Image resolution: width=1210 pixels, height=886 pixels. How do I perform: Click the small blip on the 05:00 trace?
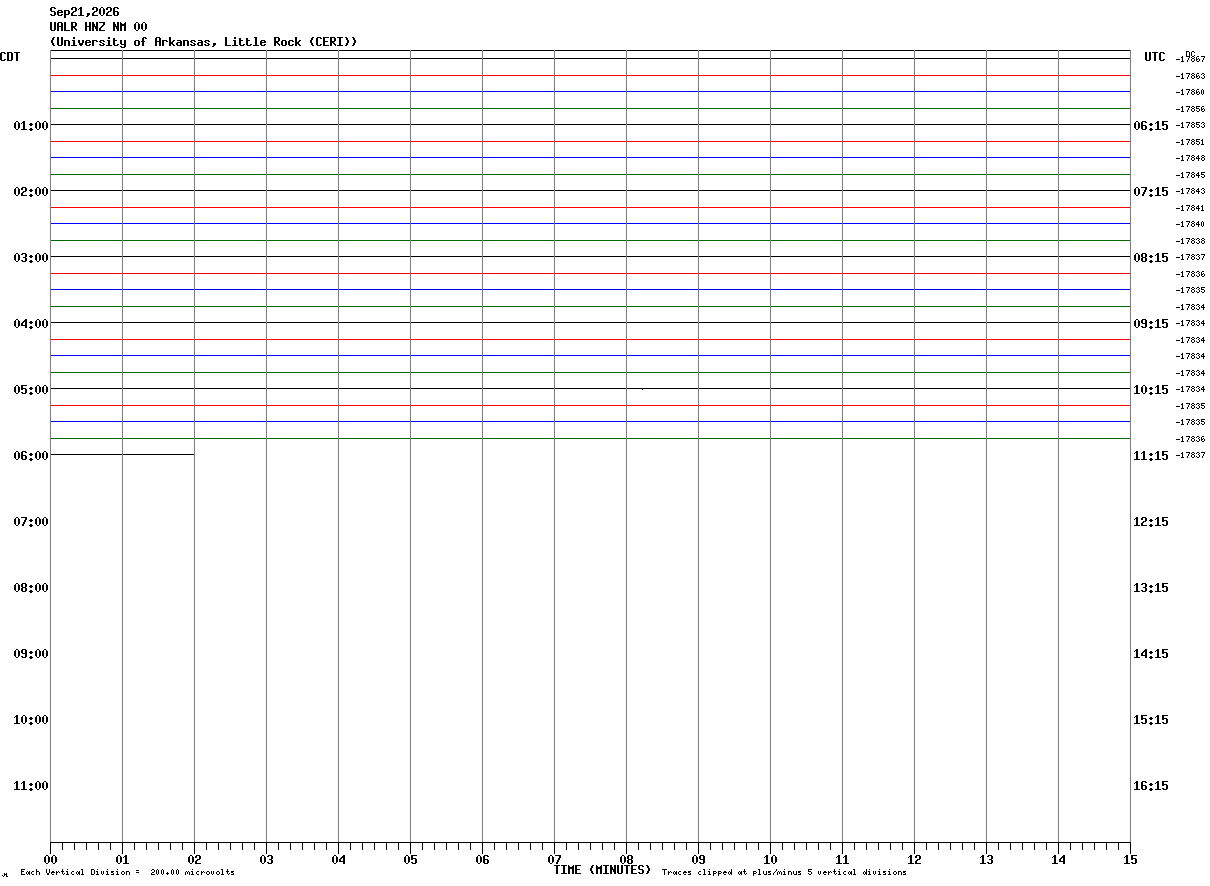(x=642, y=388)
